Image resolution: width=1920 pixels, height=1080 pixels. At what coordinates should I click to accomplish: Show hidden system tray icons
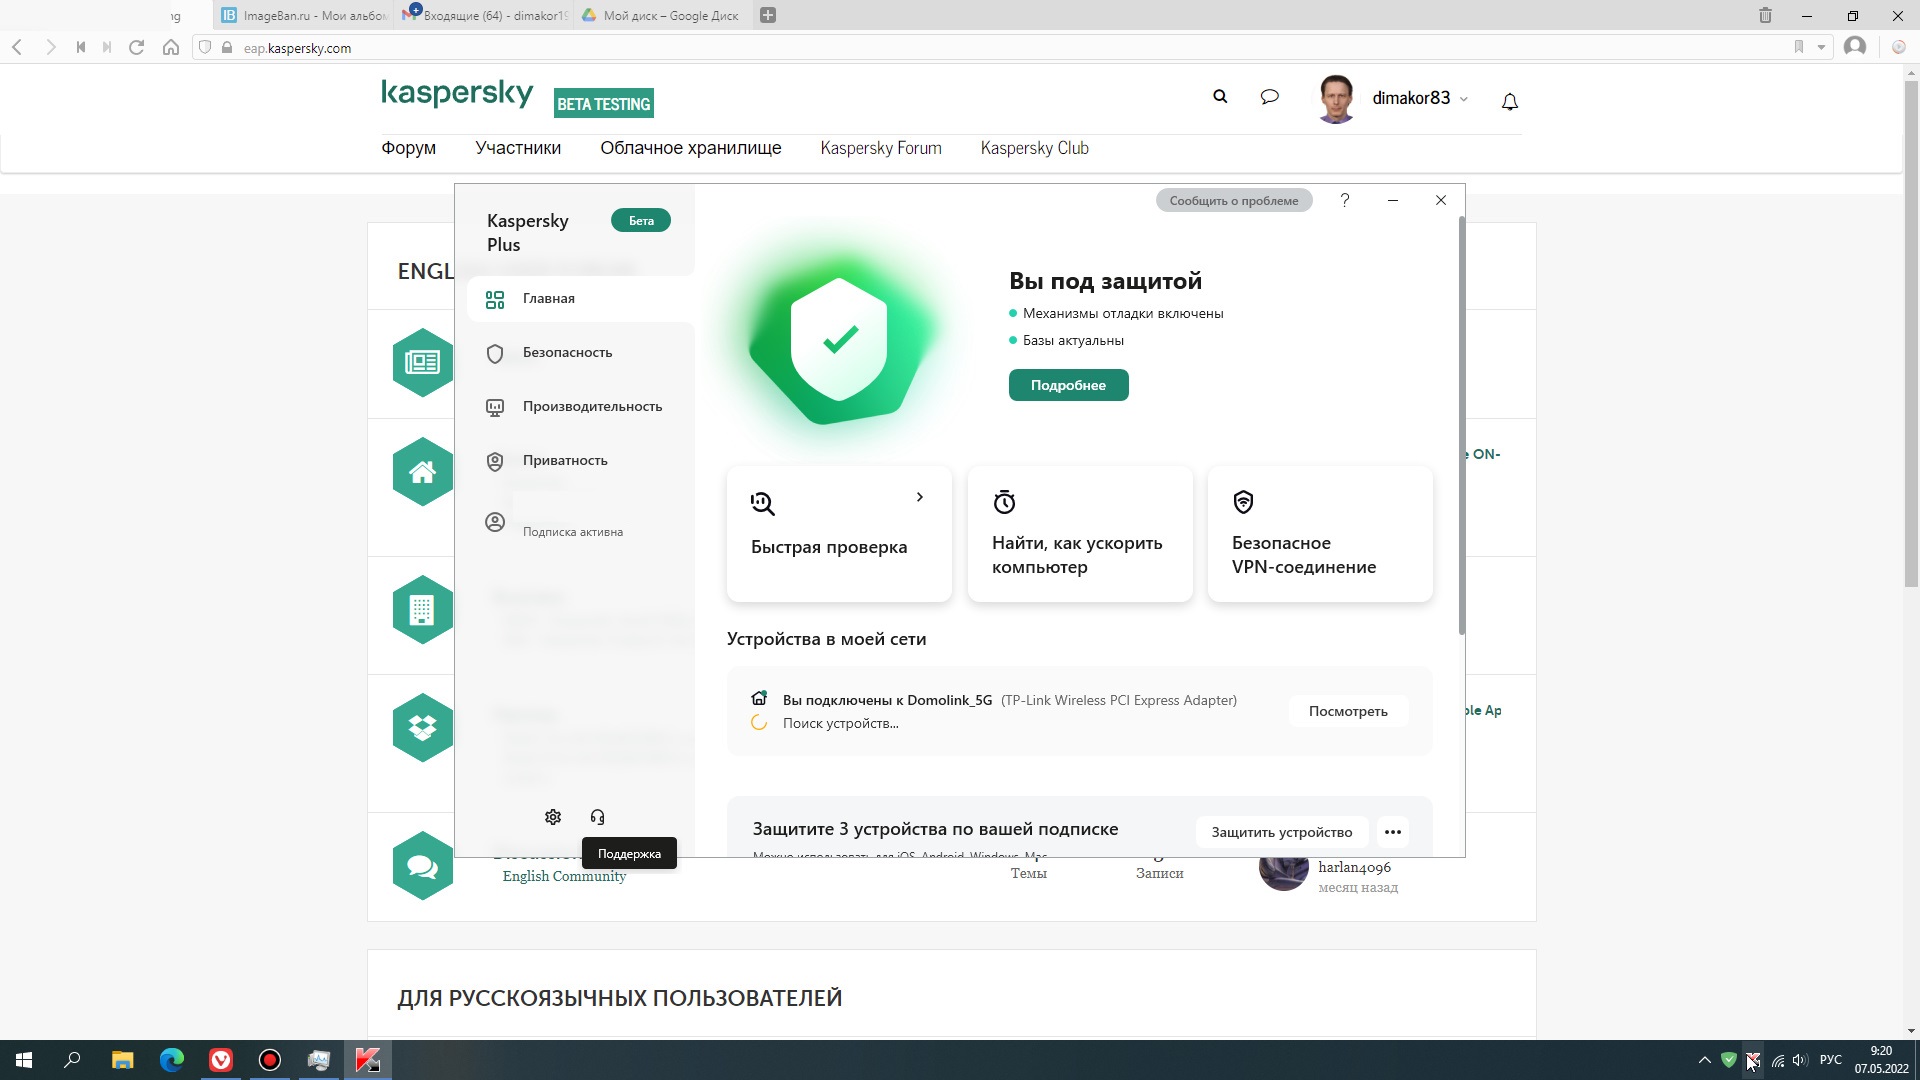click(1705, 1060)
